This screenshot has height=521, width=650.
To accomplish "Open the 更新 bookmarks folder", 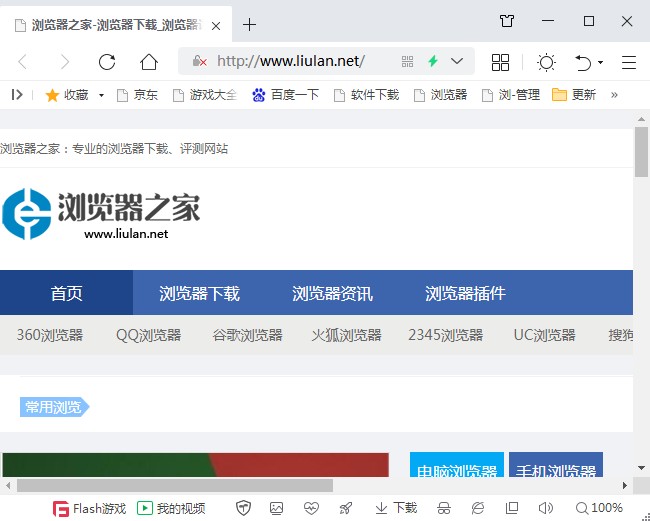I will [574, 95].
